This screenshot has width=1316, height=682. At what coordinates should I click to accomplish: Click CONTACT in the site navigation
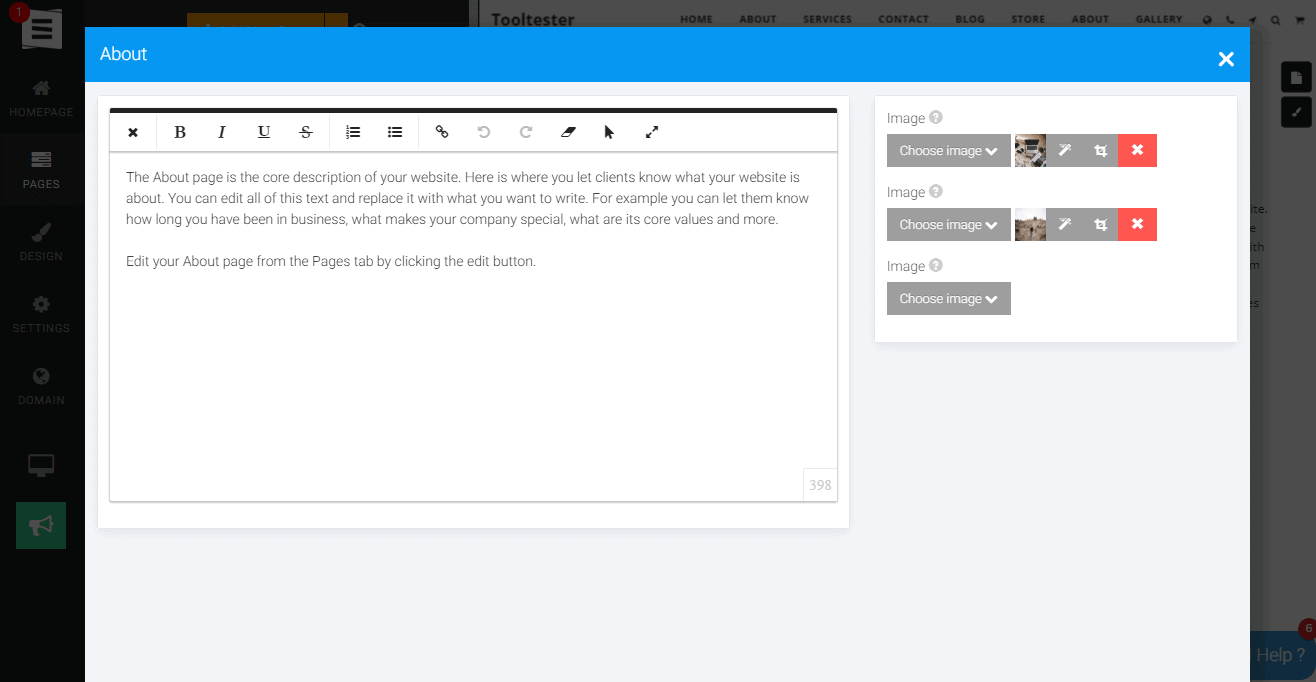pyautogui.click(x=903, y=19)
